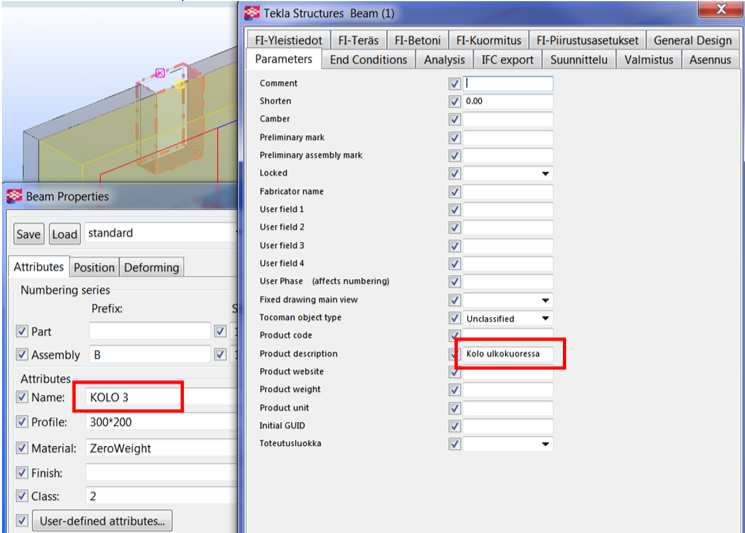
Task: Open the FI-Yleistiedot tab
Action: [x=288, y=40]
